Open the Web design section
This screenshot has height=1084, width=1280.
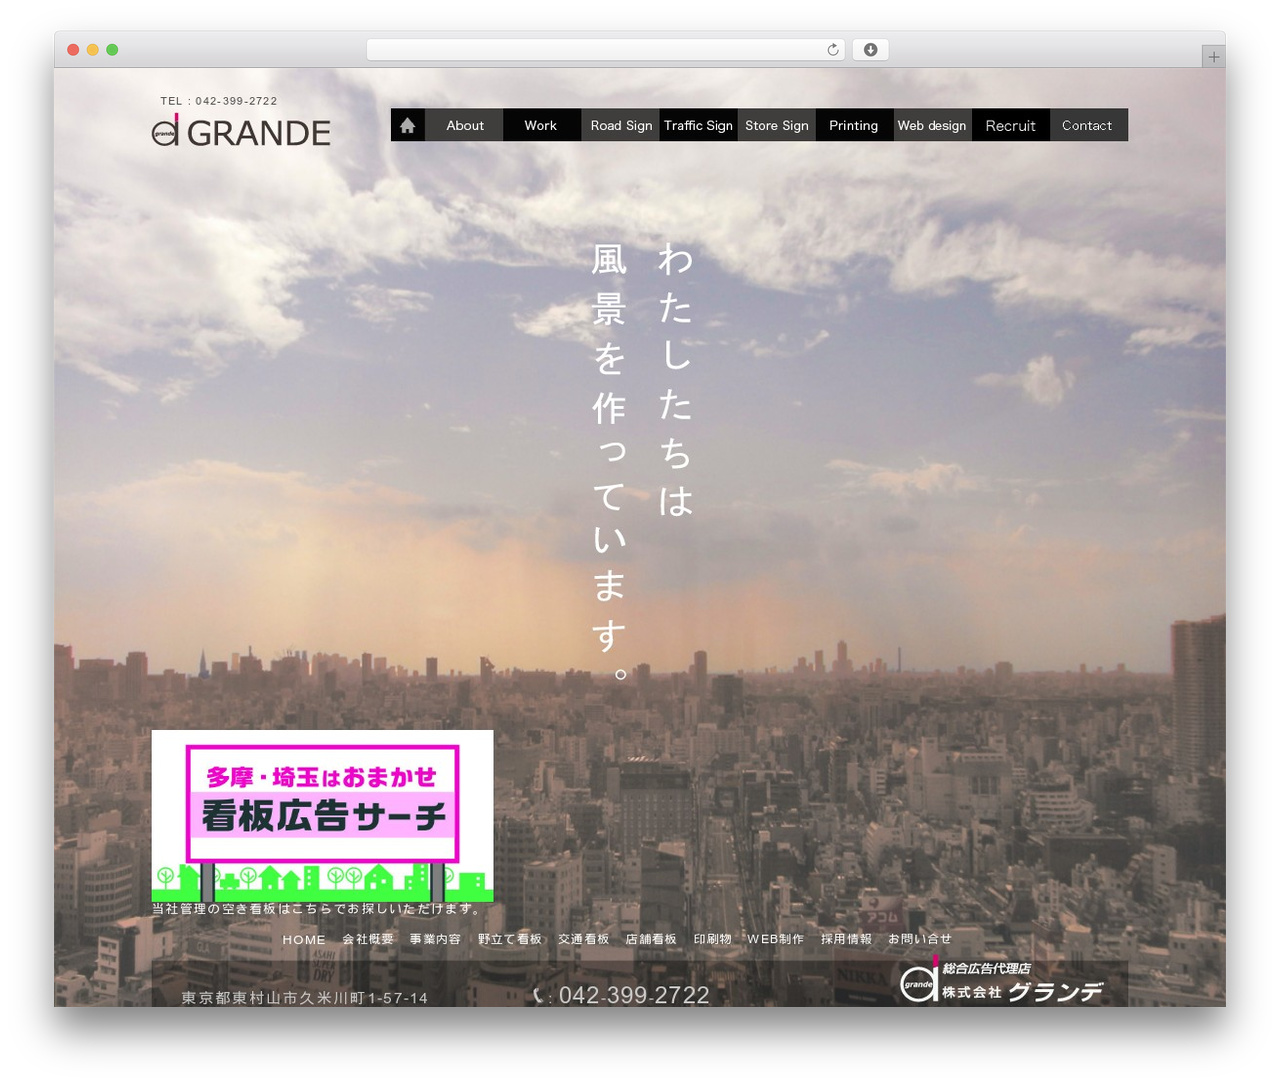[932, 125]
